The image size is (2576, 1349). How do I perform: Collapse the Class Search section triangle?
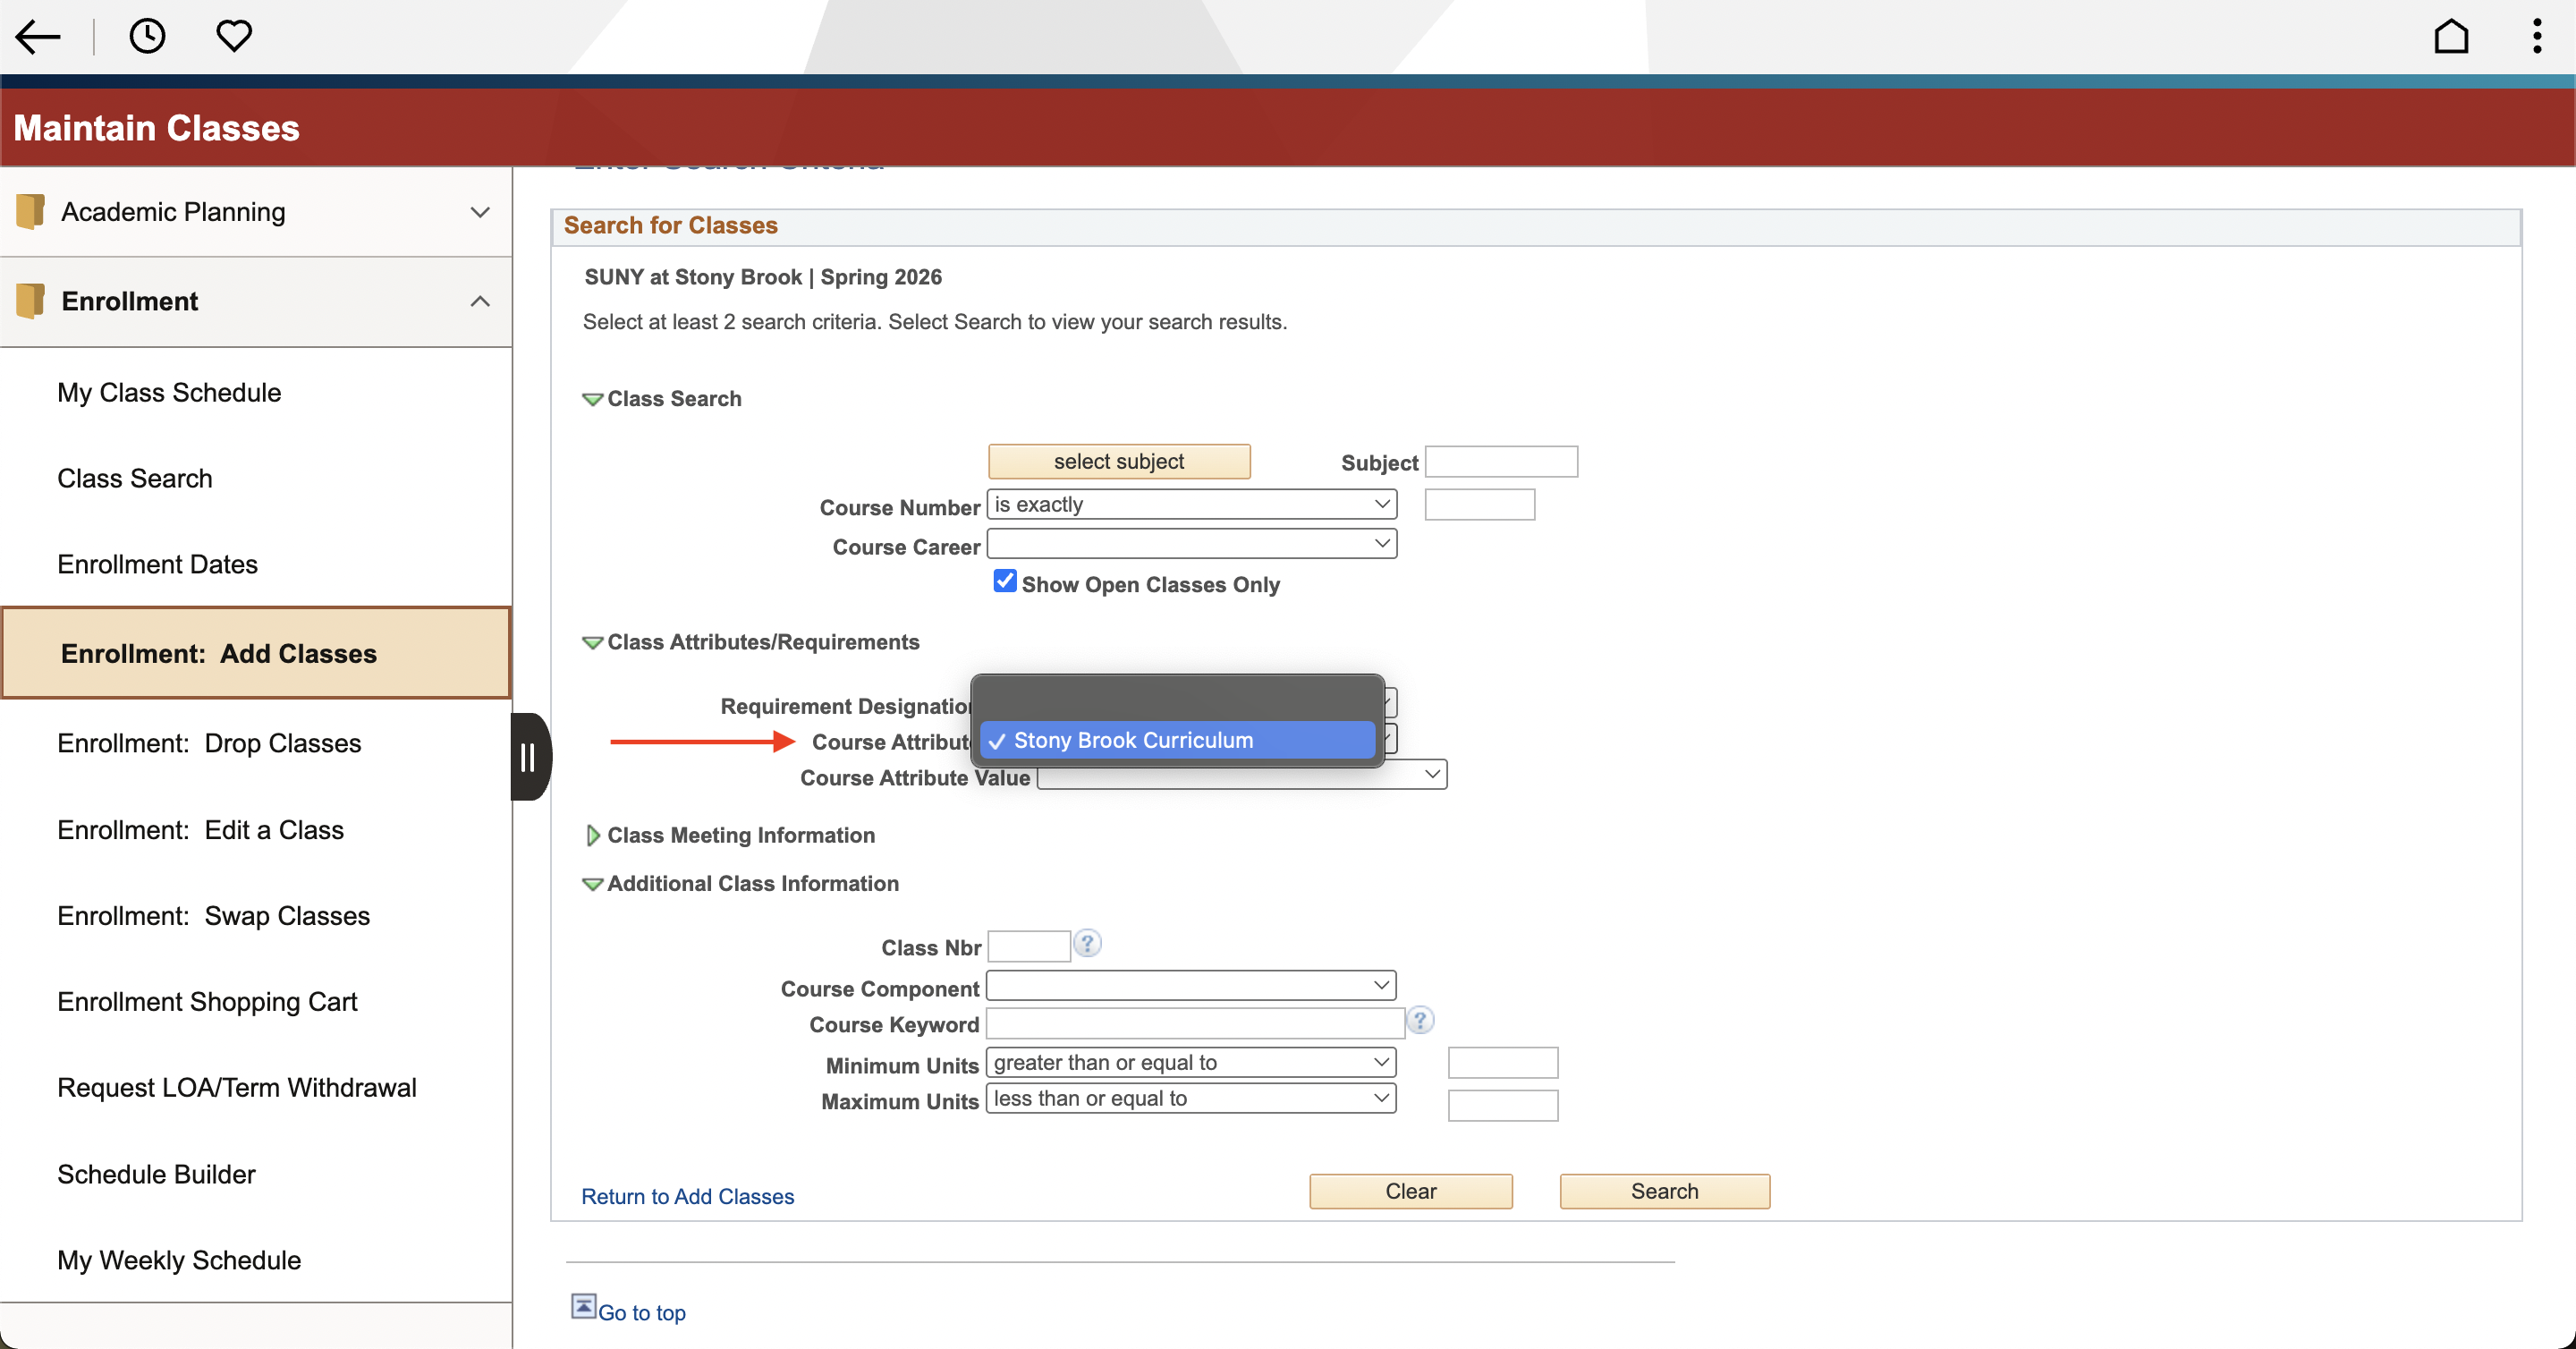(x=593, y=399)
